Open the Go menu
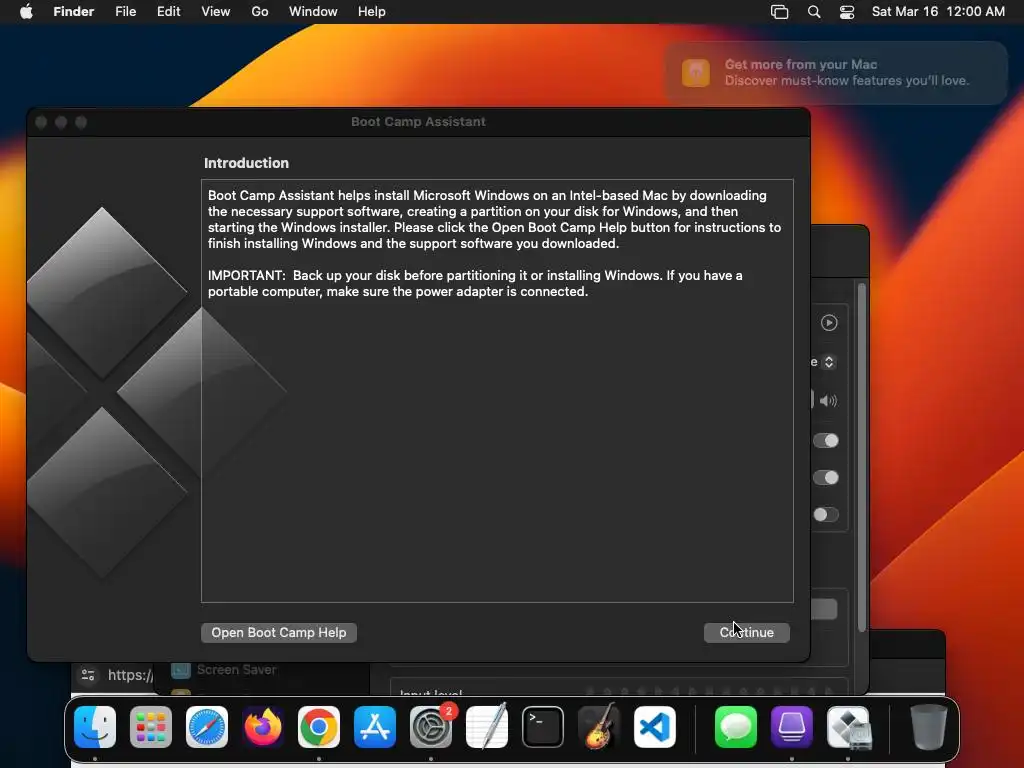Screen dimensions: 1024x768 coord(260,12)
